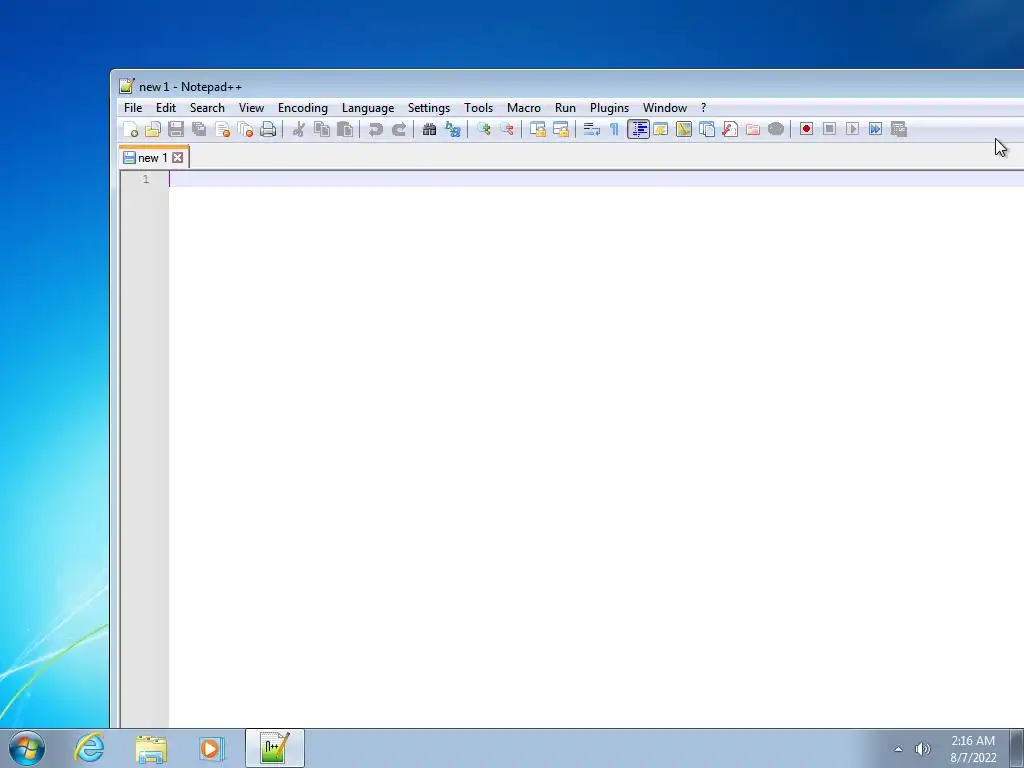
Task: Click the Stop Recording square icon
Action: 829,129
